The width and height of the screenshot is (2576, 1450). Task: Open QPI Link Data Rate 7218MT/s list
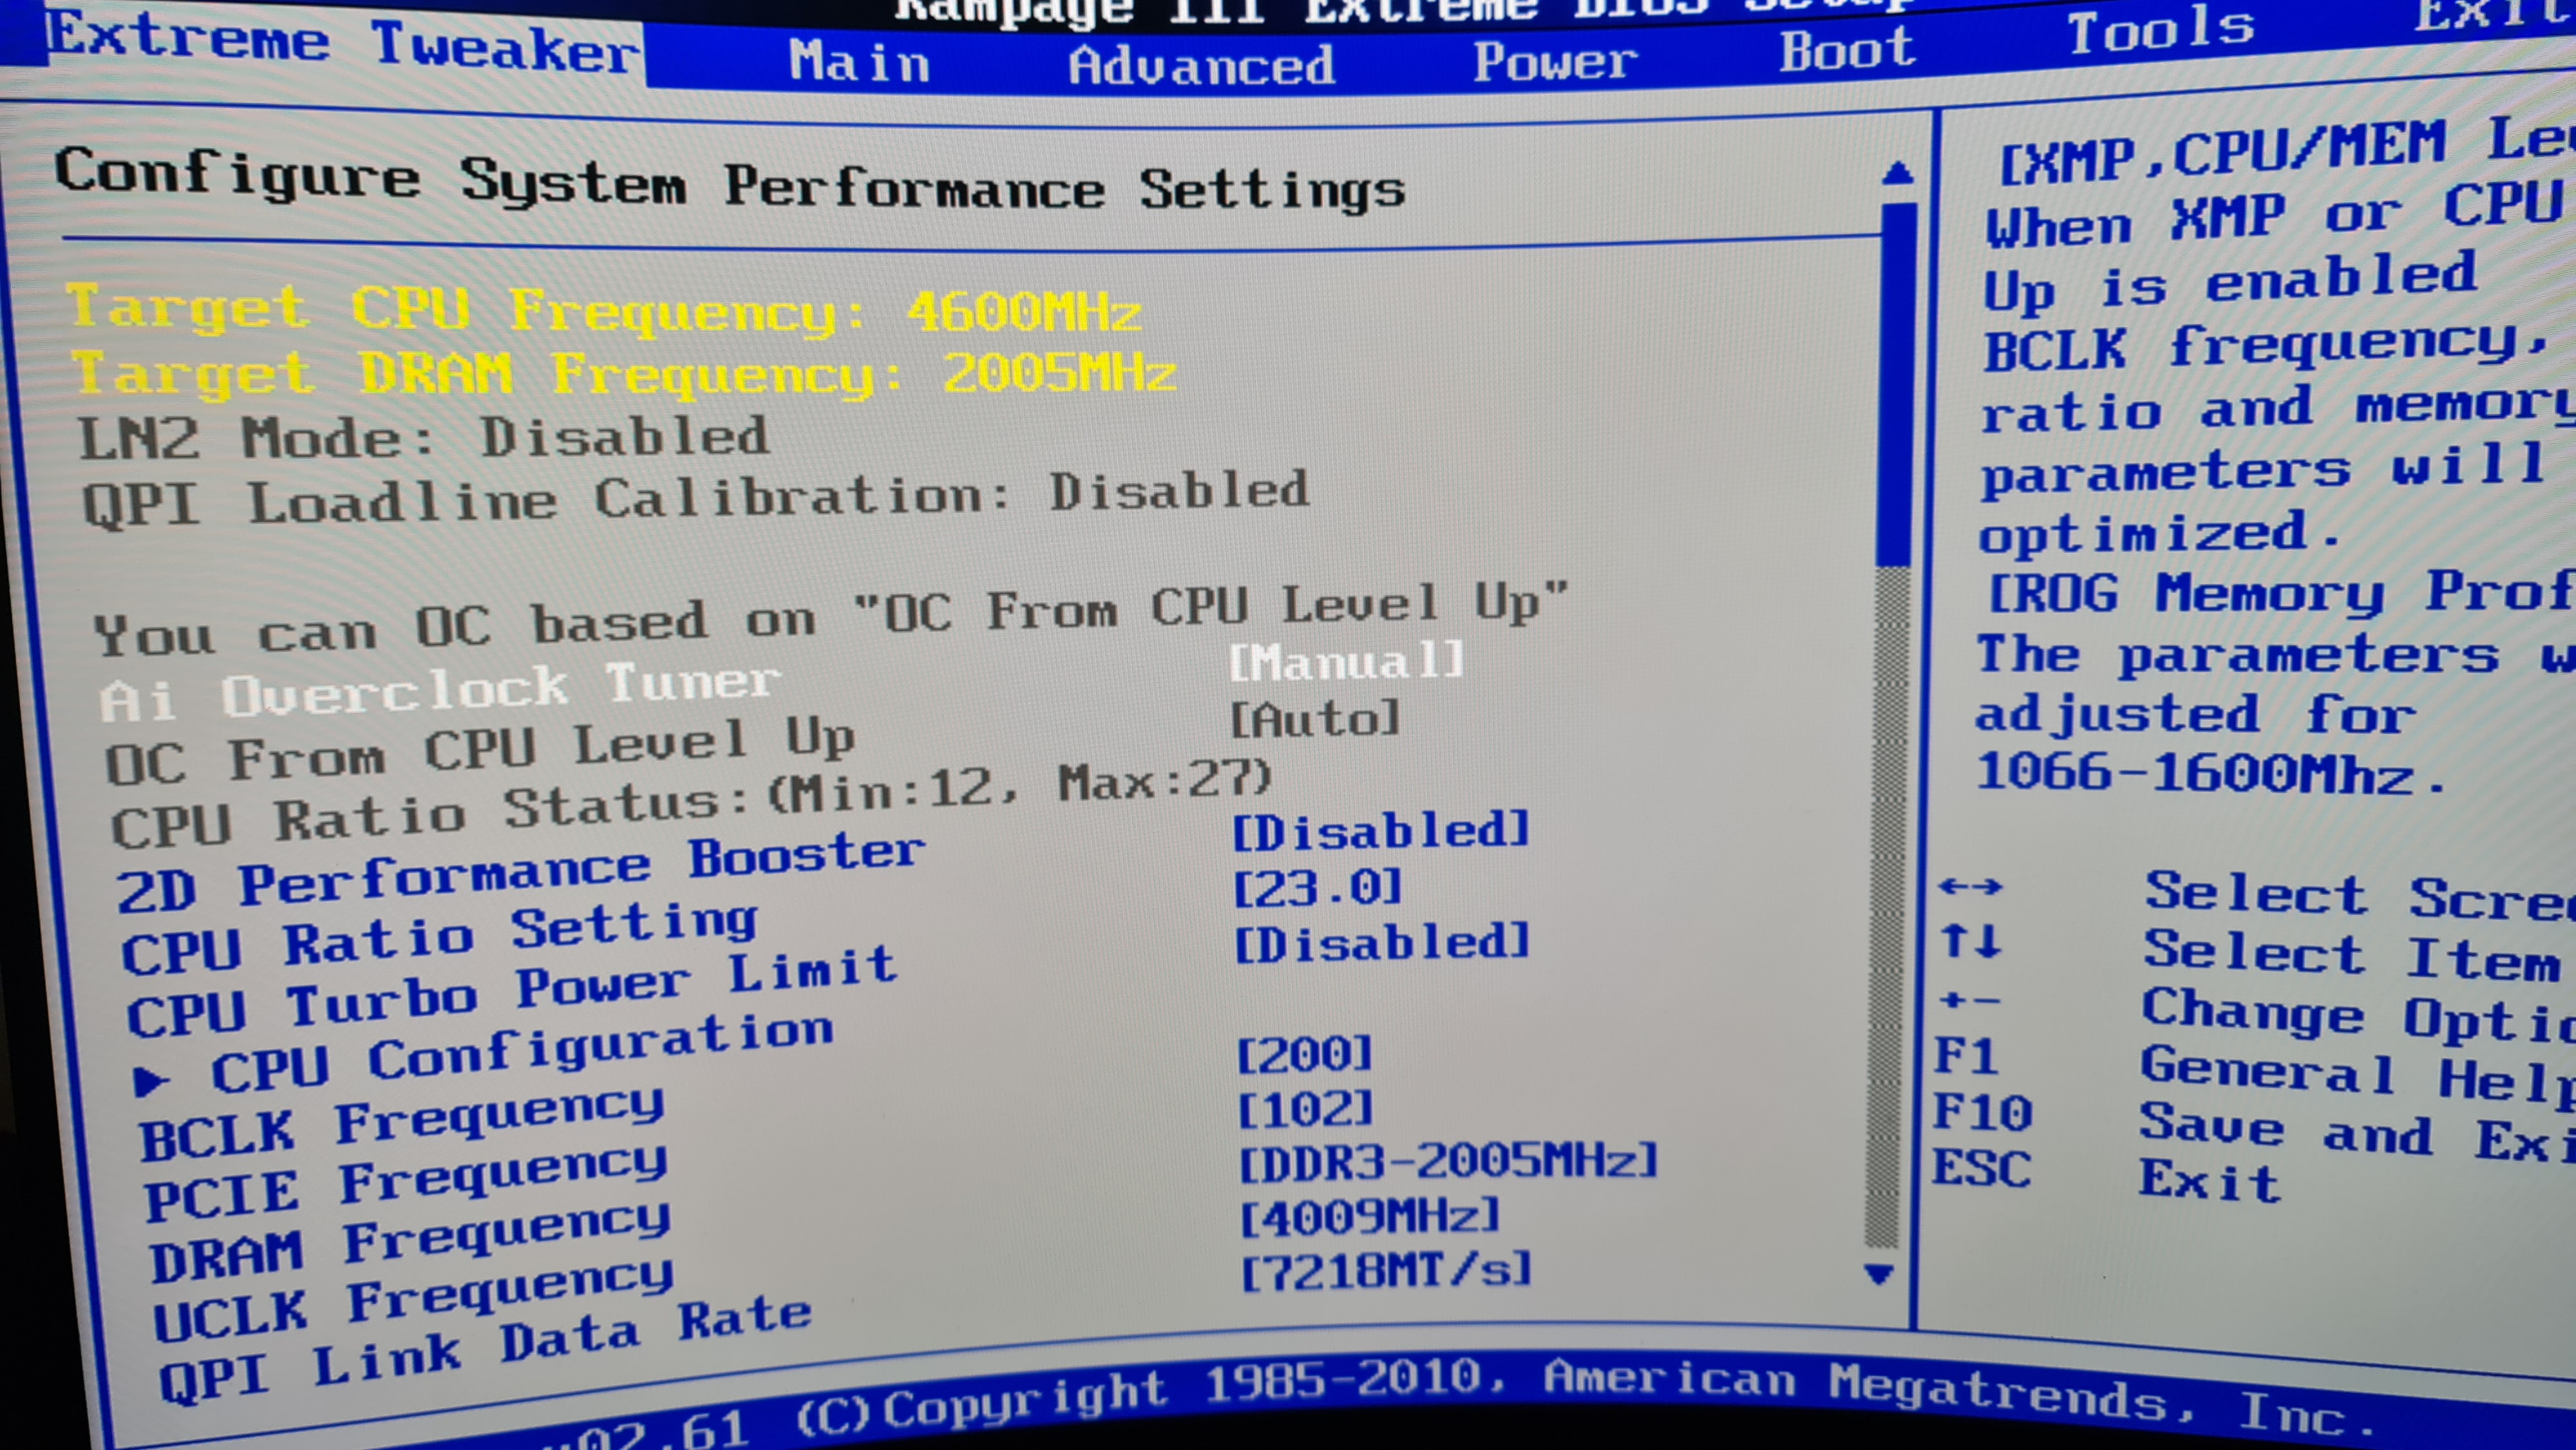(x=1385, y=1272)
